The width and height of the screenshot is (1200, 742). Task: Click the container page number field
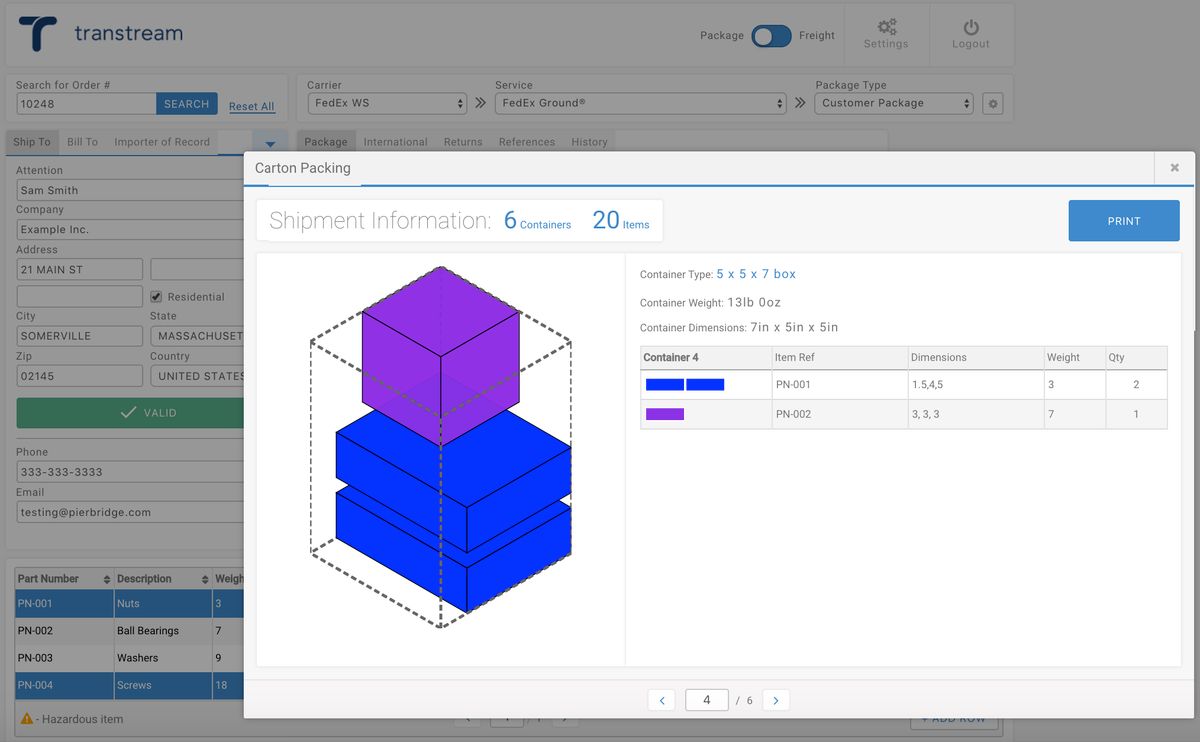tap(706, 700)
